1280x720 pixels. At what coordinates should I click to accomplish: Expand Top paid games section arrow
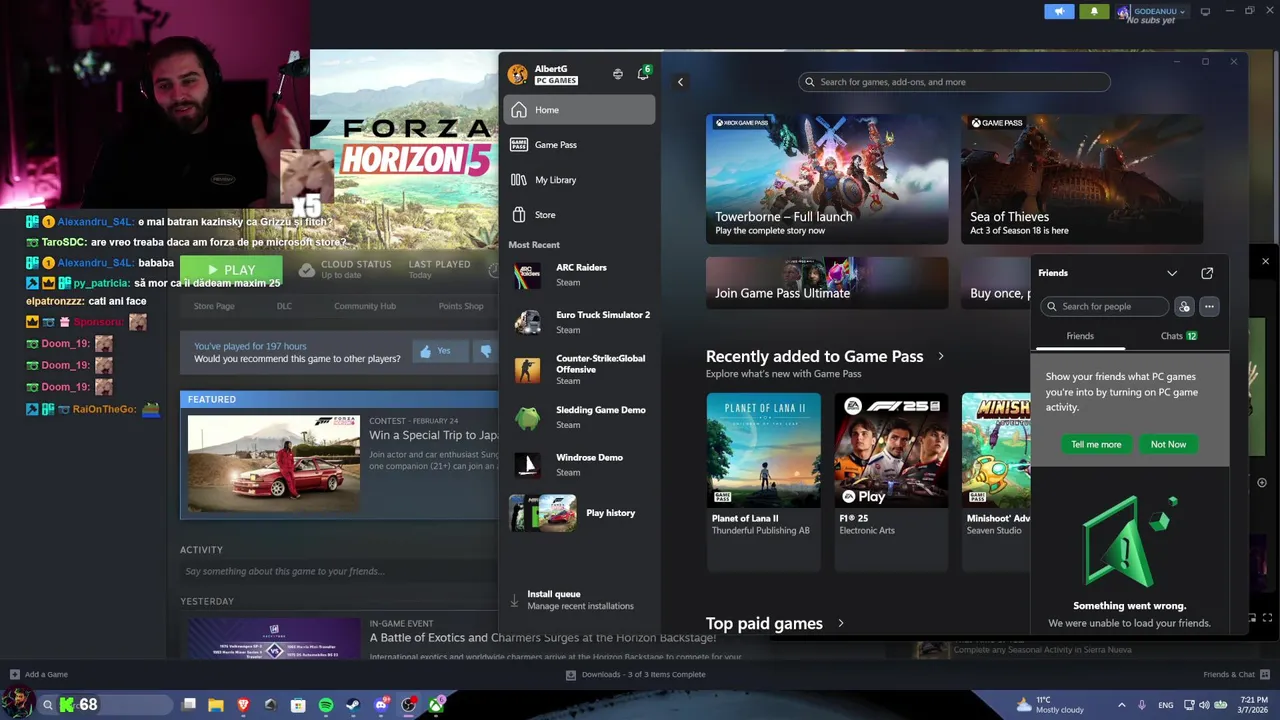point(840,623)
